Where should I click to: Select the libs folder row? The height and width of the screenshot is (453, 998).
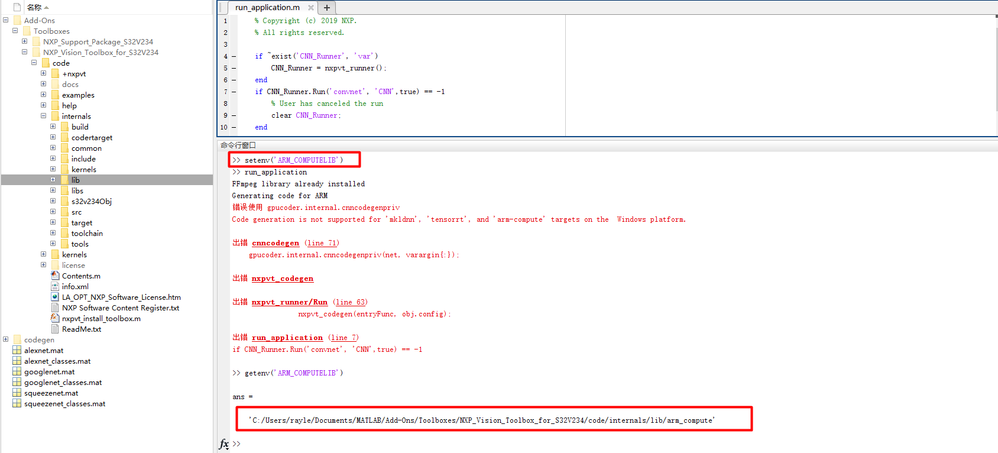tap(106, 191)
